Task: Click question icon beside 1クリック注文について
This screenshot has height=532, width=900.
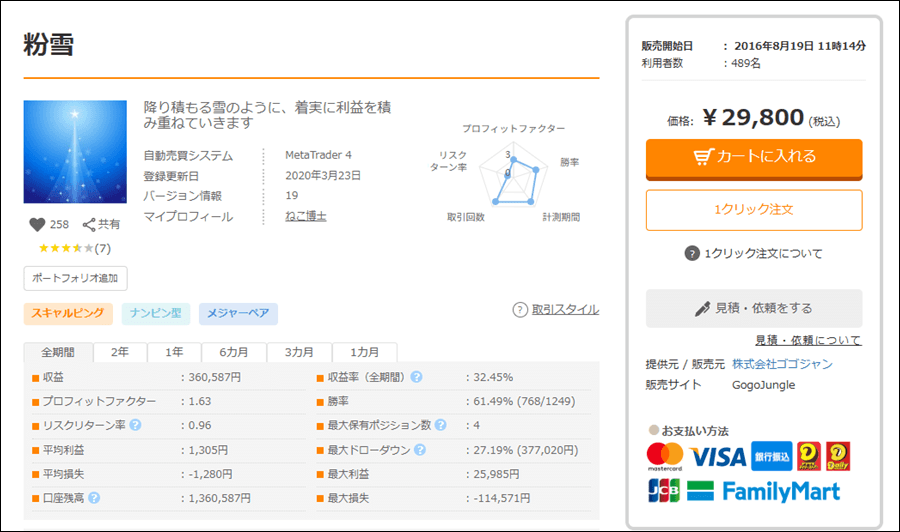Action: (x=691, y=254)
